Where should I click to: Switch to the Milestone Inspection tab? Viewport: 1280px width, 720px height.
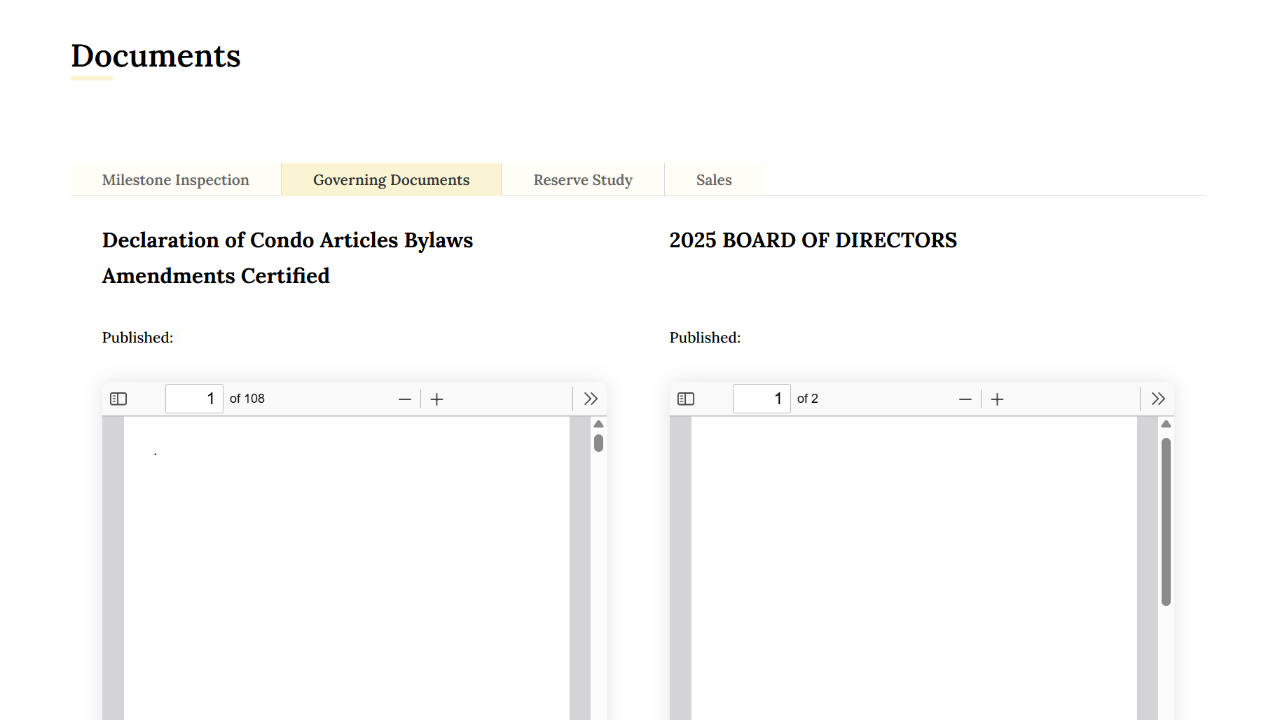[x=176, y=180]
